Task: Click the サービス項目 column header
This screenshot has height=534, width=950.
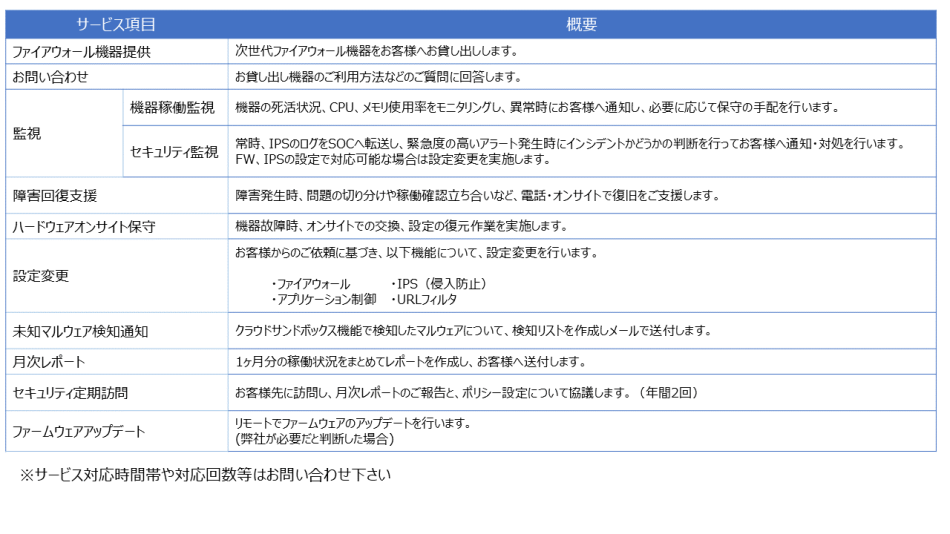Action: click(116, 24)
